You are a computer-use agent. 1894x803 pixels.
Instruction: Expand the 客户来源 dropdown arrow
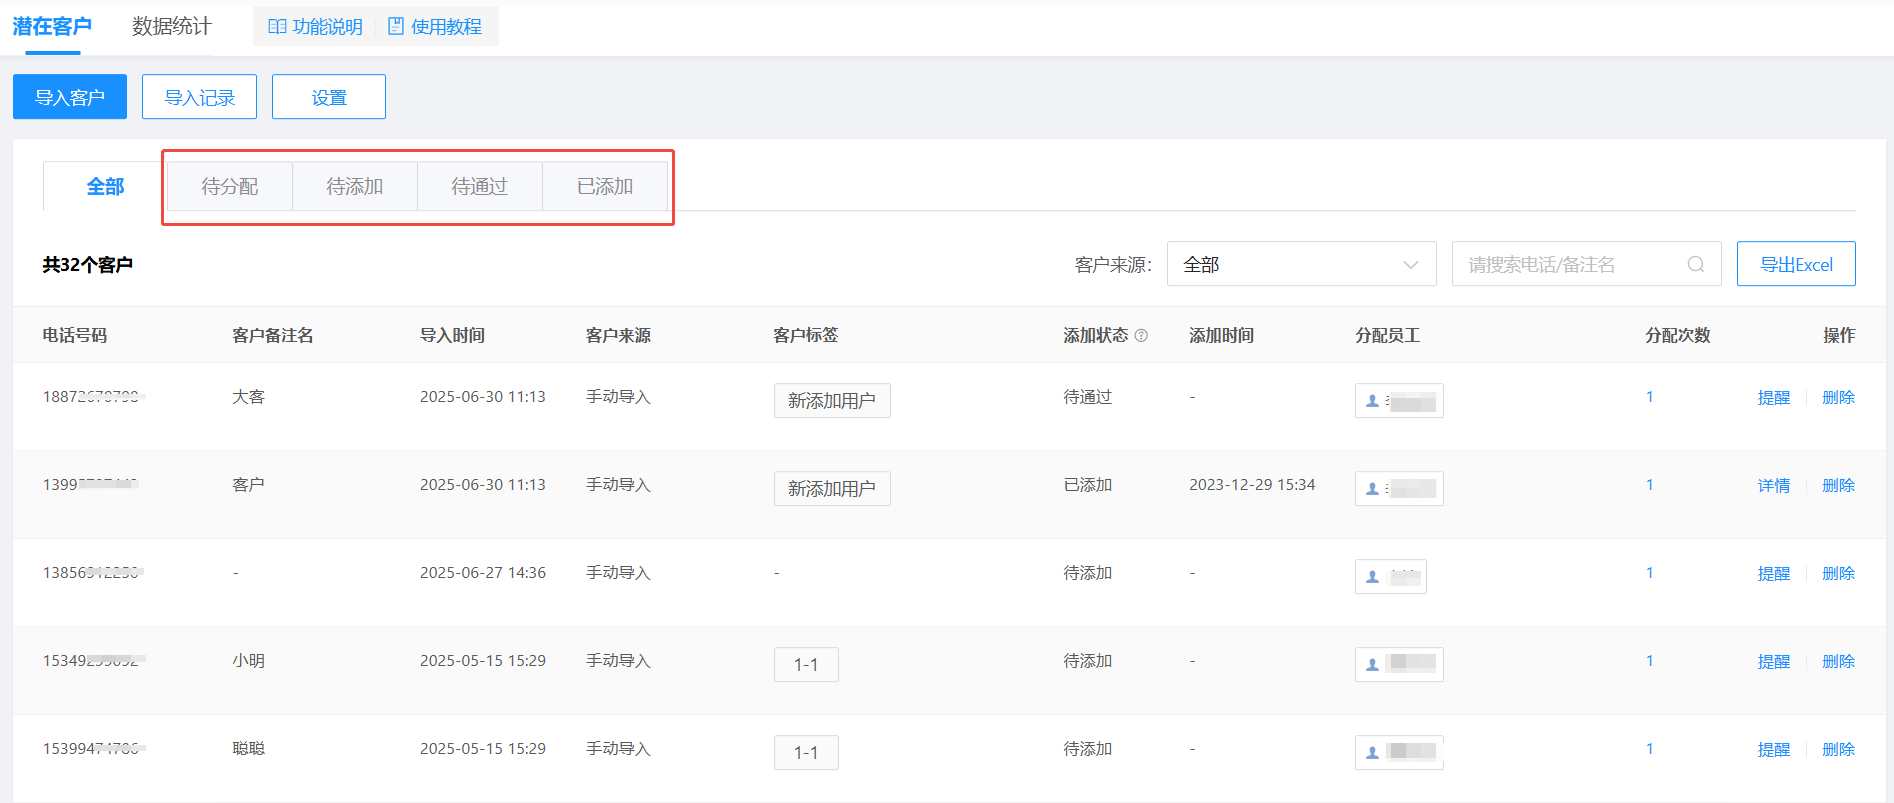1410,265
